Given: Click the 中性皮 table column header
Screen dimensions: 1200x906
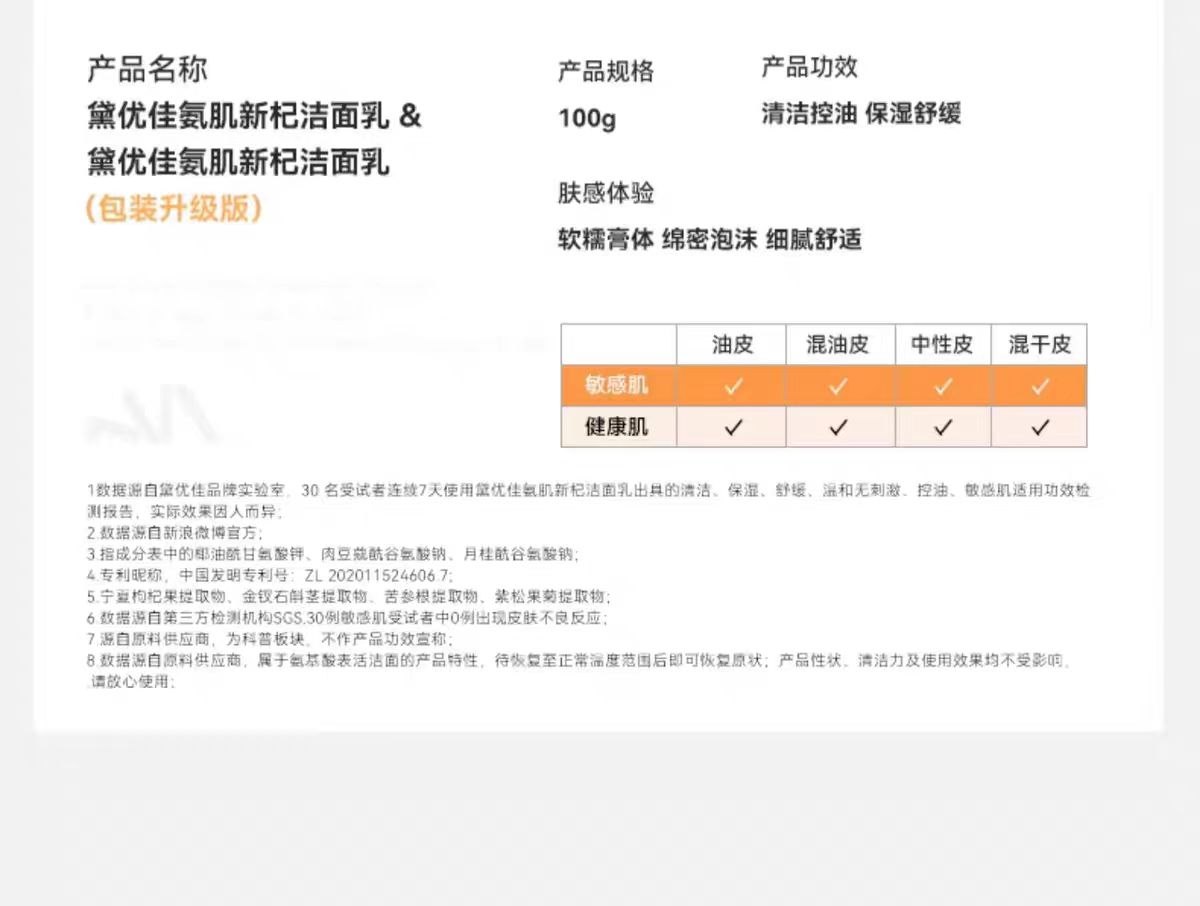Looking at the screenshot, I should pyautogui.click(x=942, y=345).
